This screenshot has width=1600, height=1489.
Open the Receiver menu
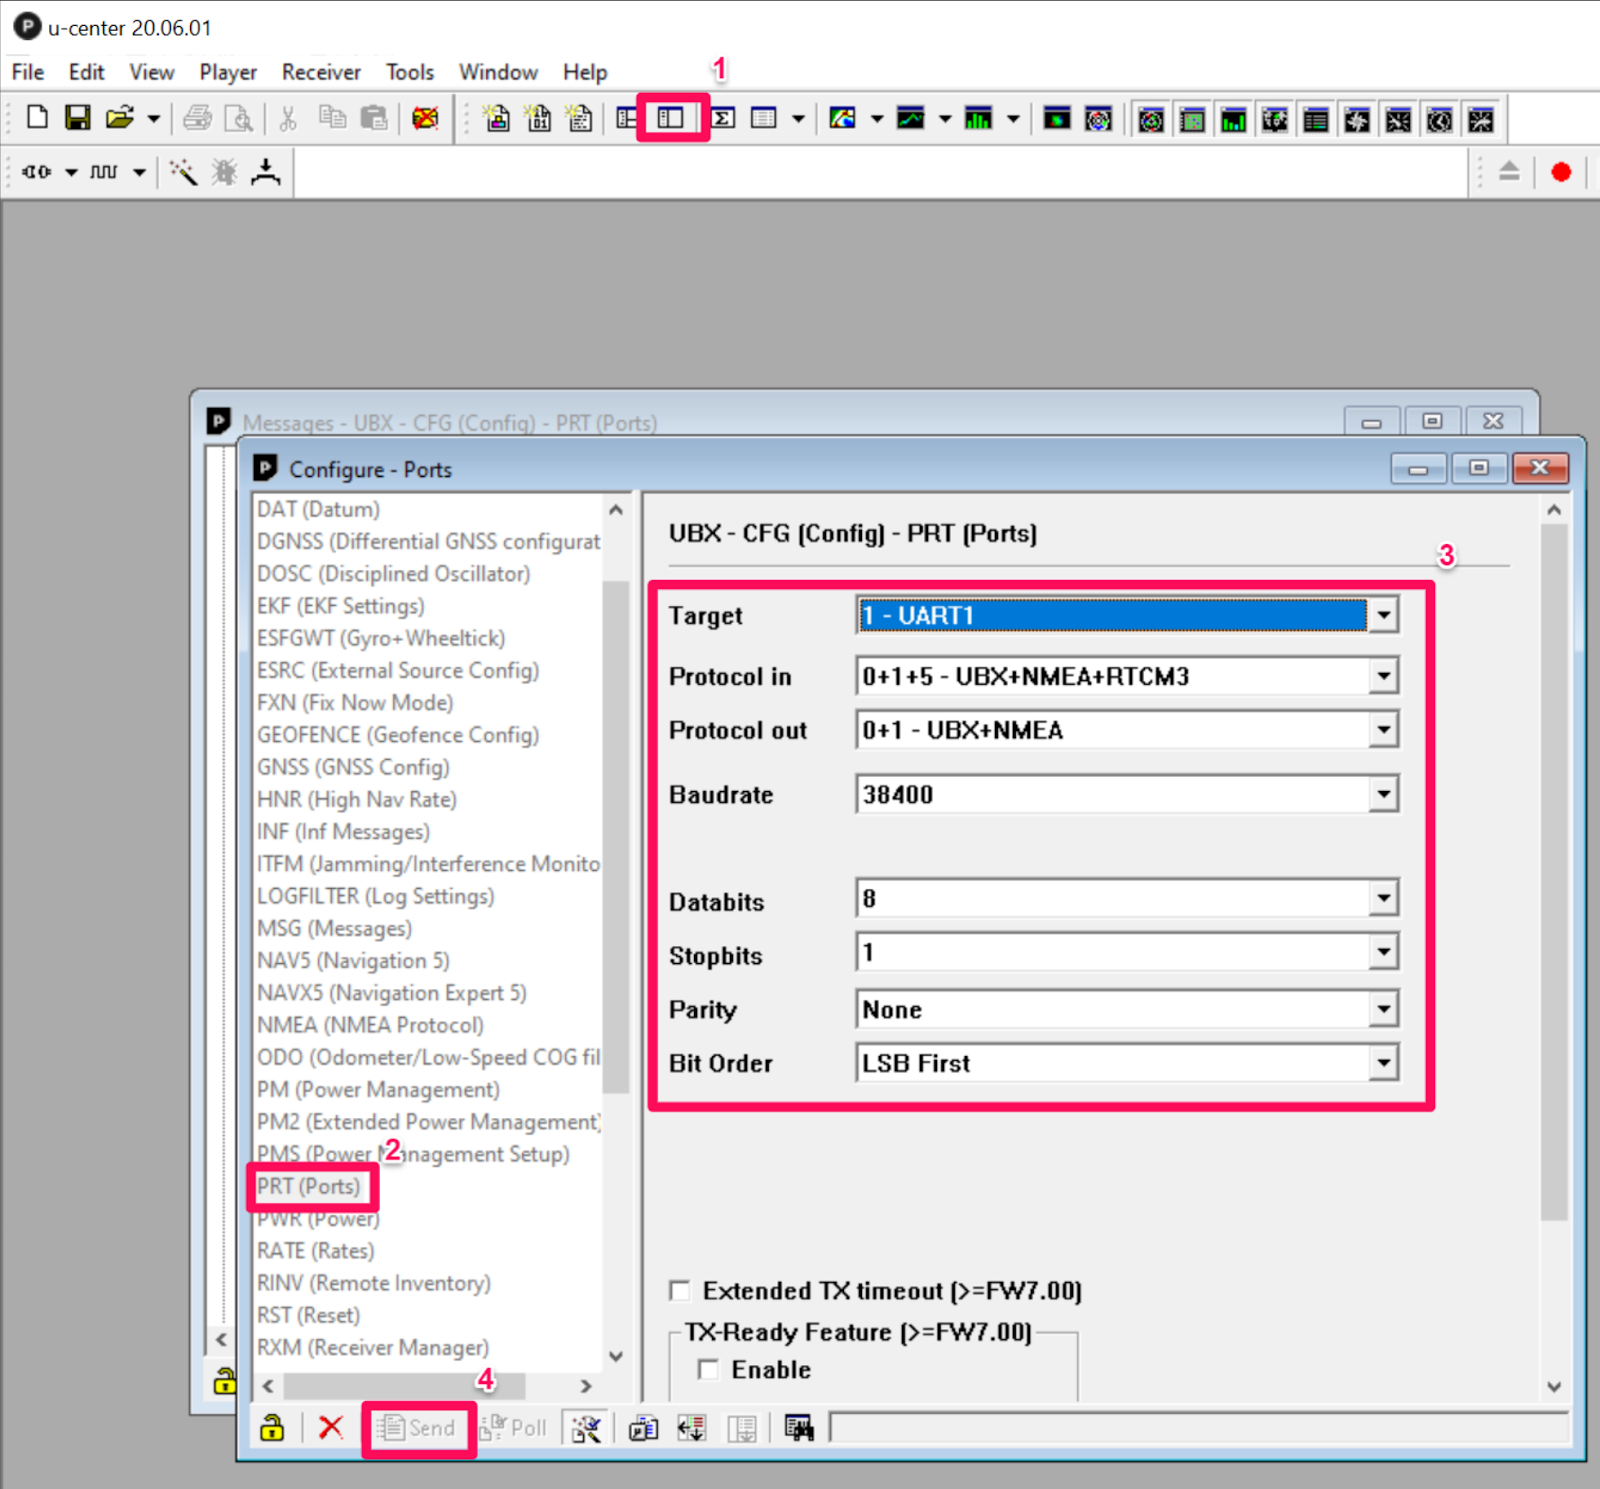click(320, 72)
